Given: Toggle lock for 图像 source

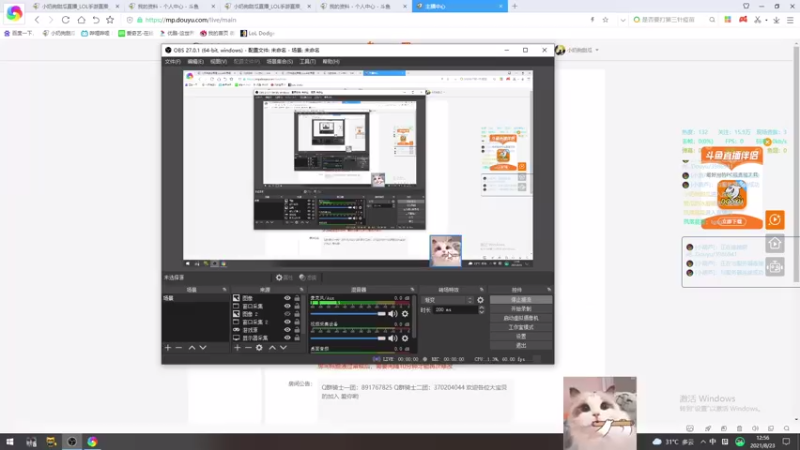Looking at the screenshot, I should [x=297, y=298].
